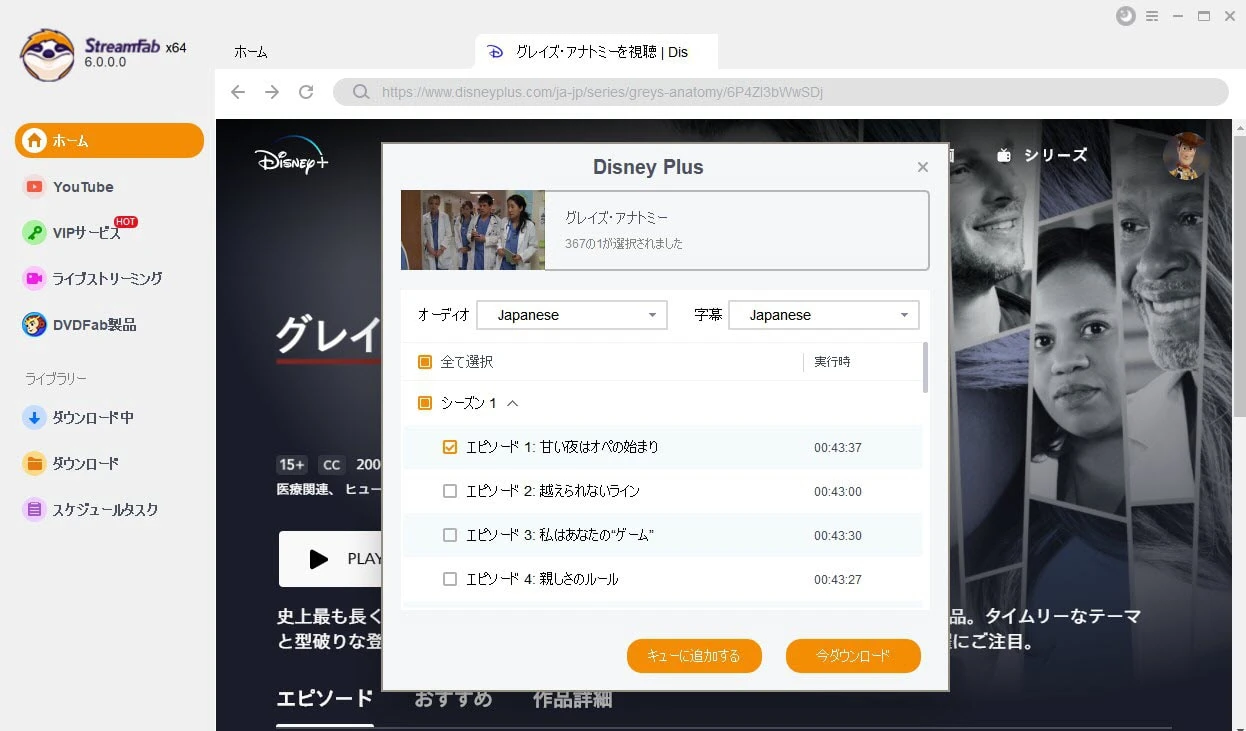Click the Disney tab favicon
The image size is (1246, 731).
[x=493, y=51]
